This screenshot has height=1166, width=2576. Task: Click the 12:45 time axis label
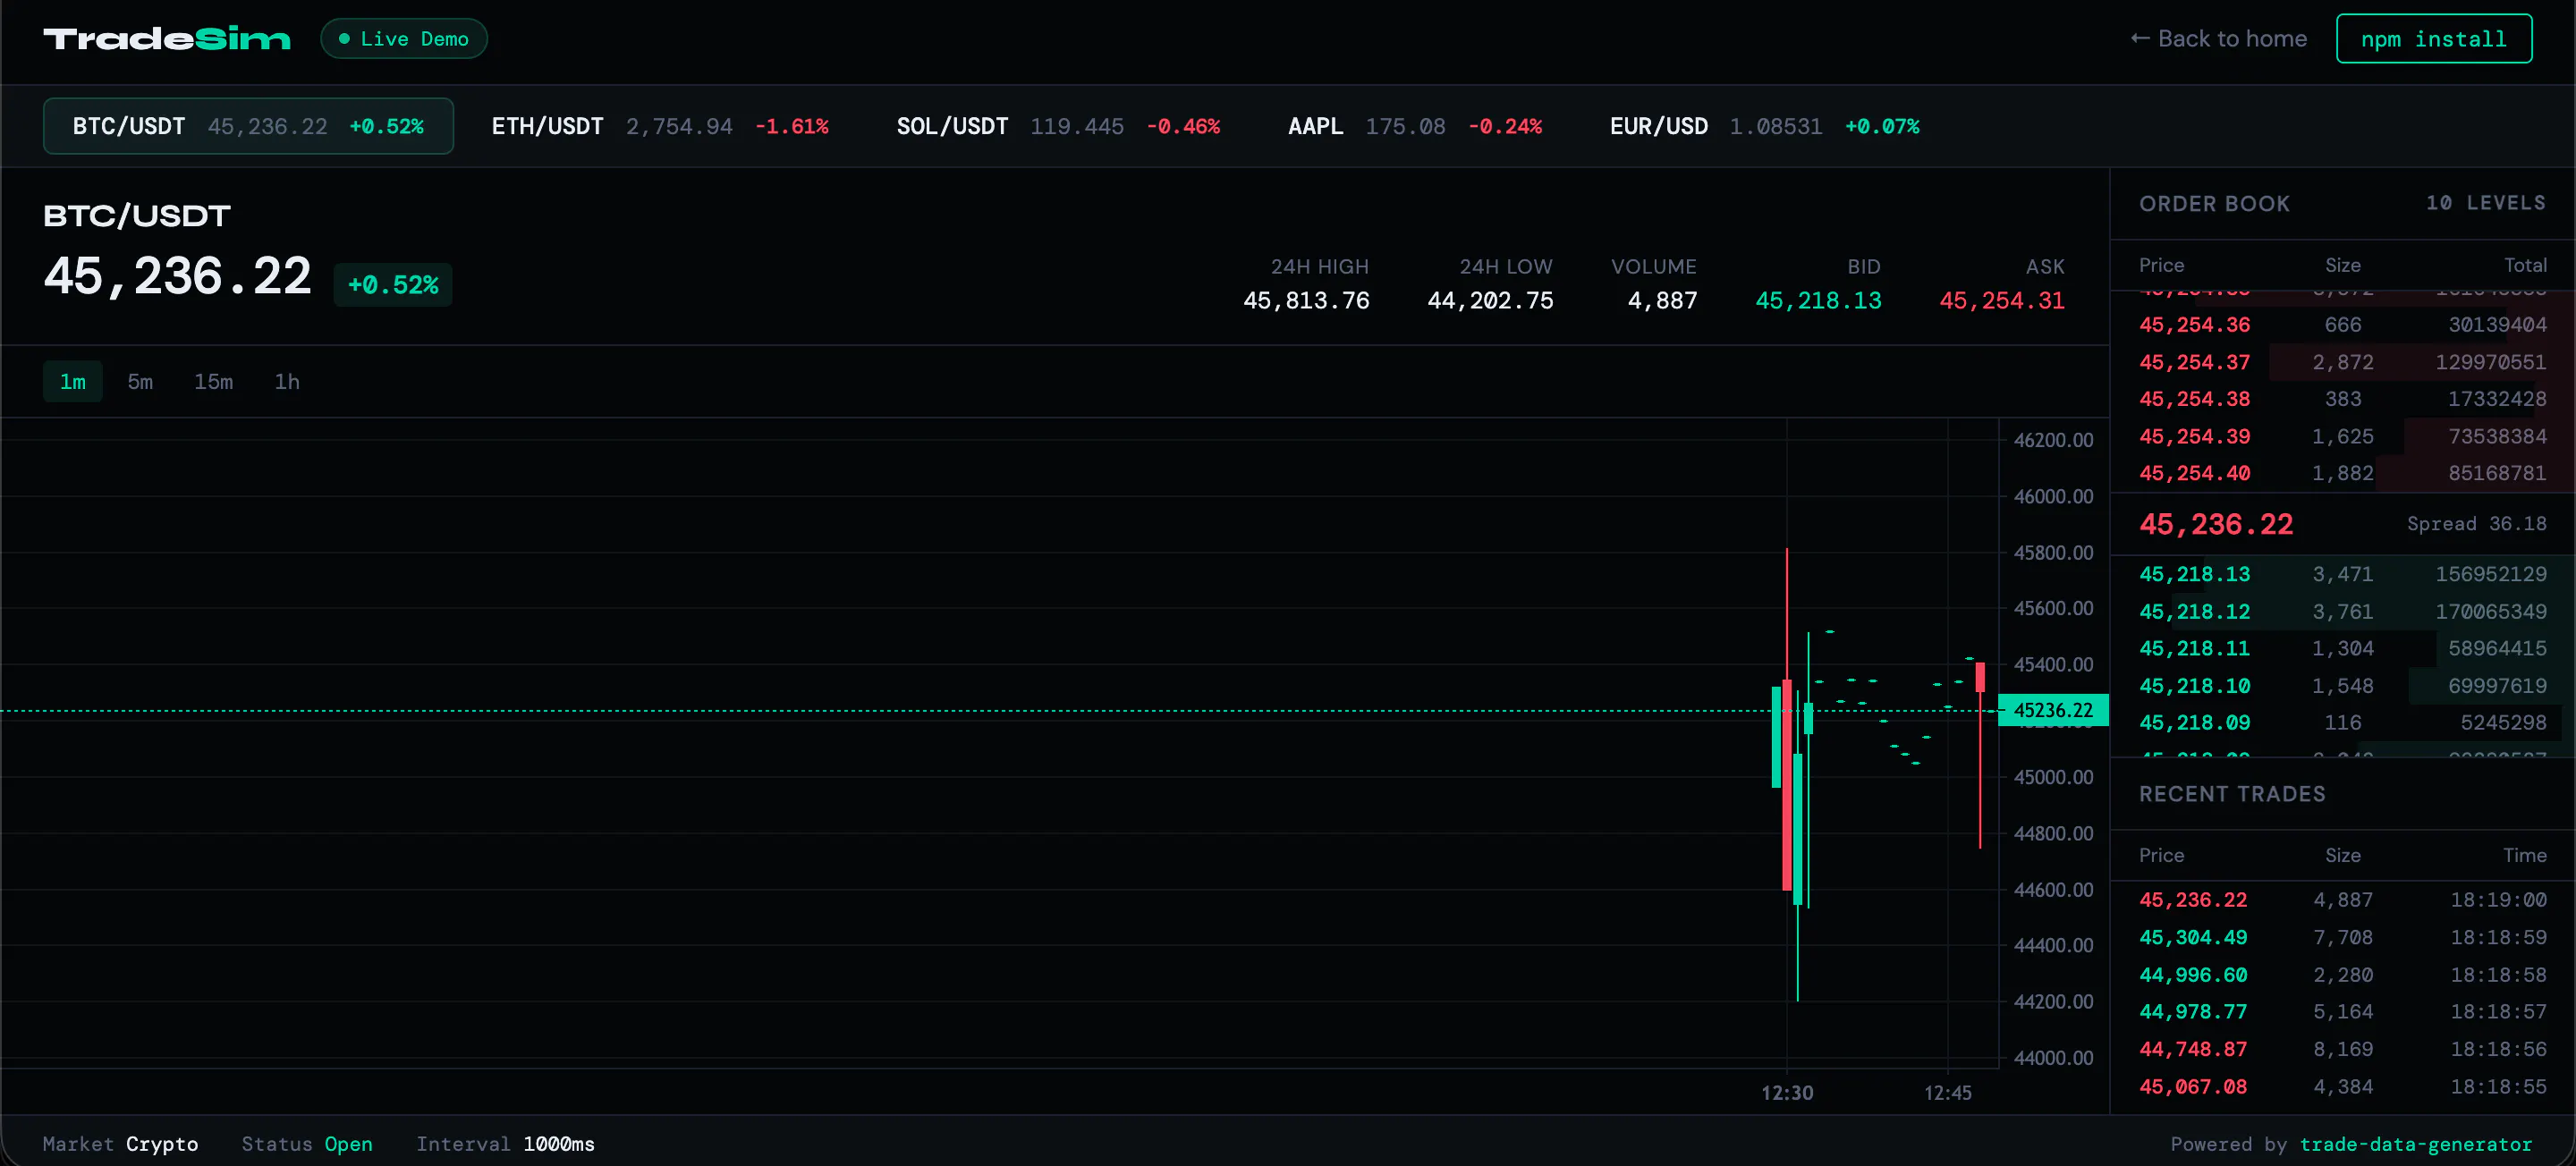1948,1093
